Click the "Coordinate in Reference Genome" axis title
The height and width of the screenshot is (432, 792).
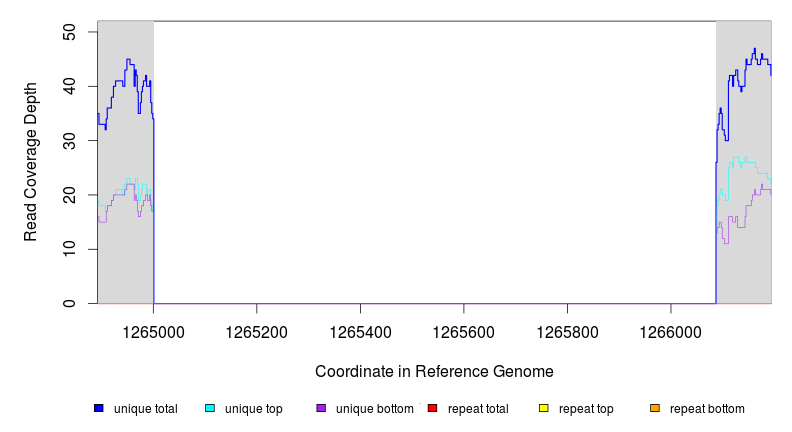pos(434,371)
